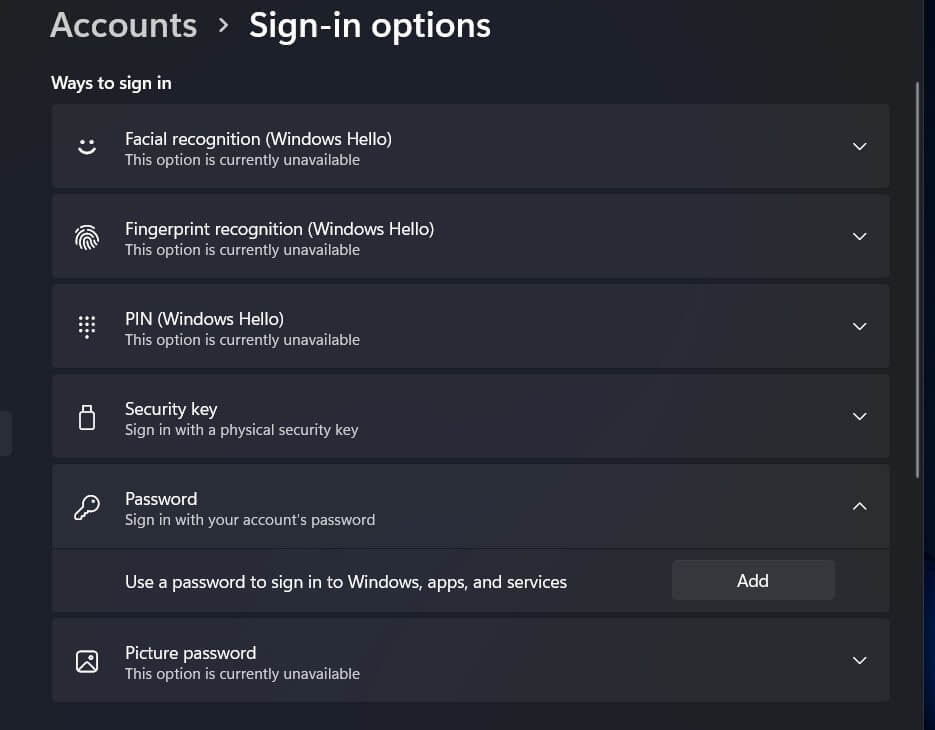
Task: Expand the PIN (Windows Hello) chevron
Action: [859, 326]
